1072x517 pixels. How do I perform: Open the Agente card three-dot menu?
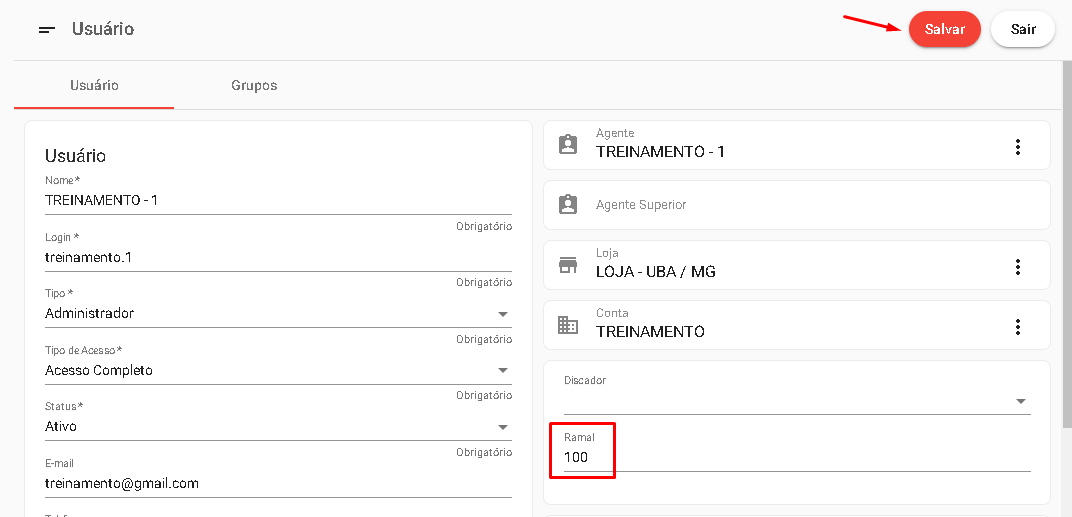click(x=1018, y=146)
